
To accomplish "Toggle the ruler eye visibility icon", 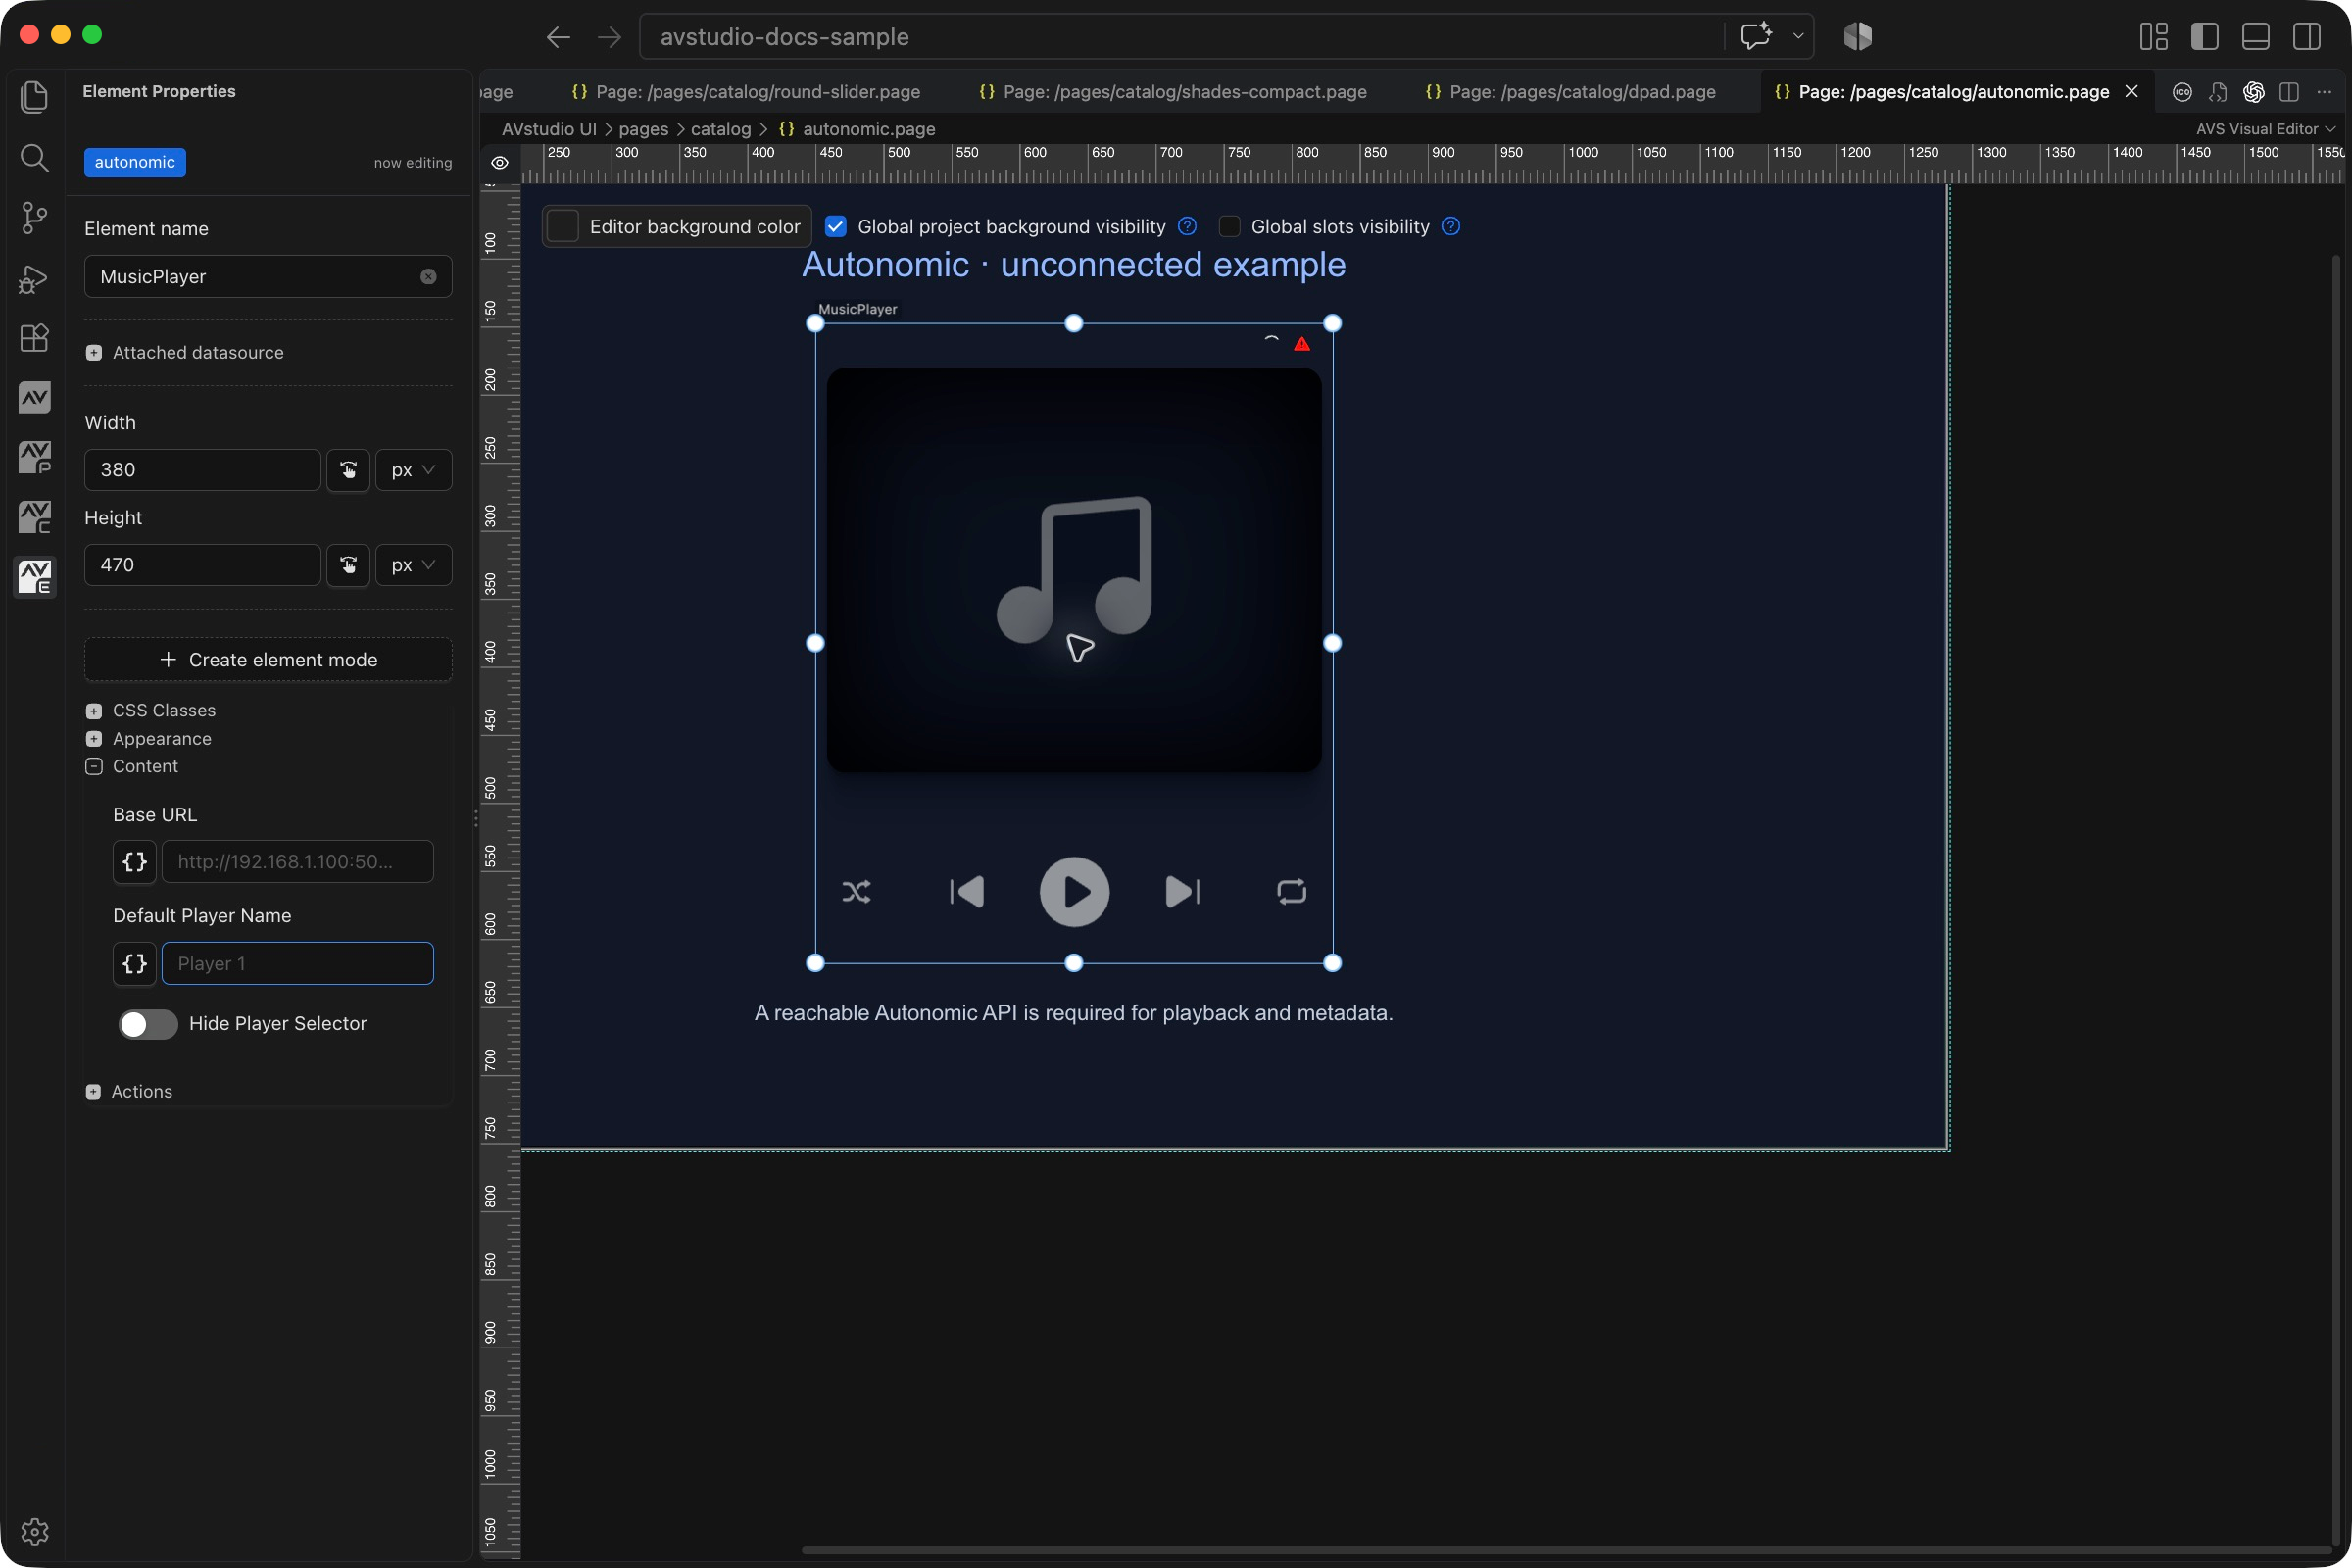I will [500, 163].
